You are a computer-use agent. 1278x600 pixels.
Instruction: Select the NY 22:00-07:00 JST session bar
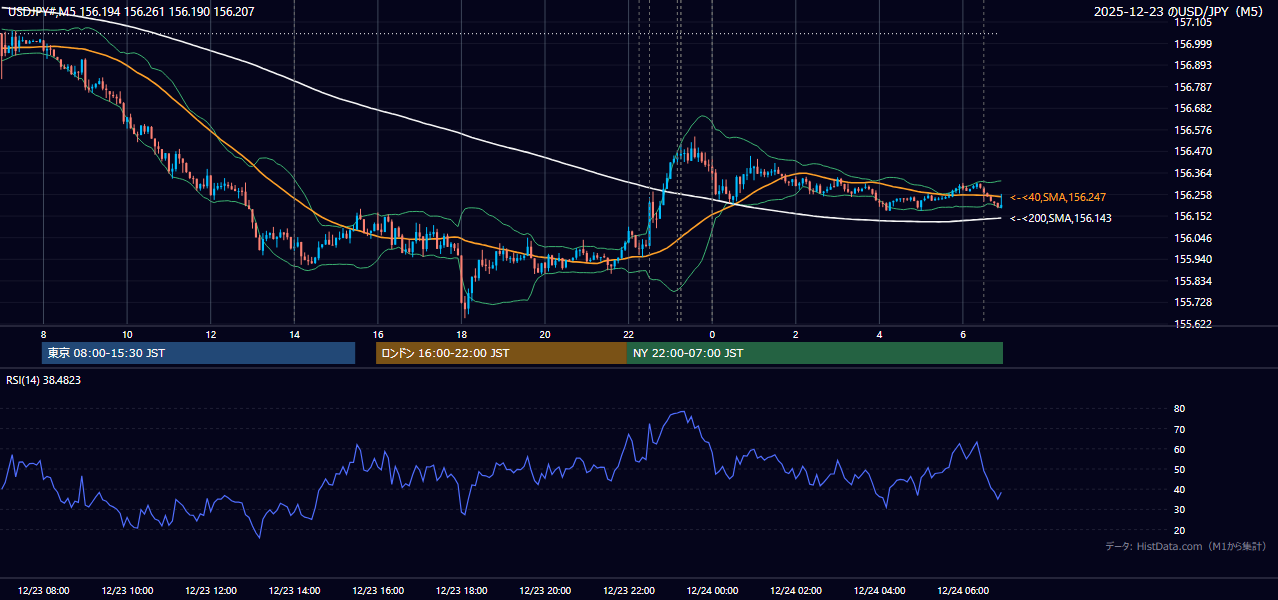[815, 353]
